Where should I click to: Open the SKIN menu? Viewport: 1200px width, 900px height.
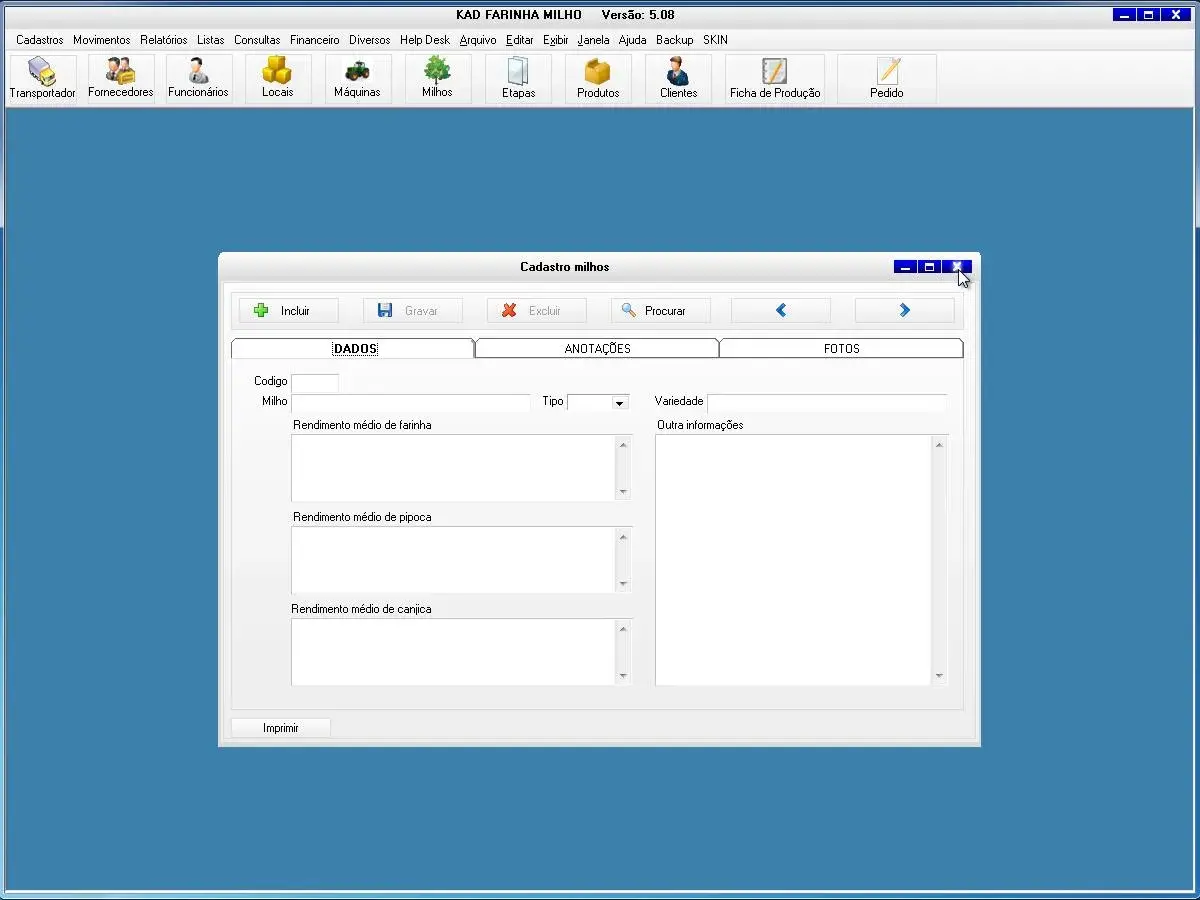click(x=715, y=40)
